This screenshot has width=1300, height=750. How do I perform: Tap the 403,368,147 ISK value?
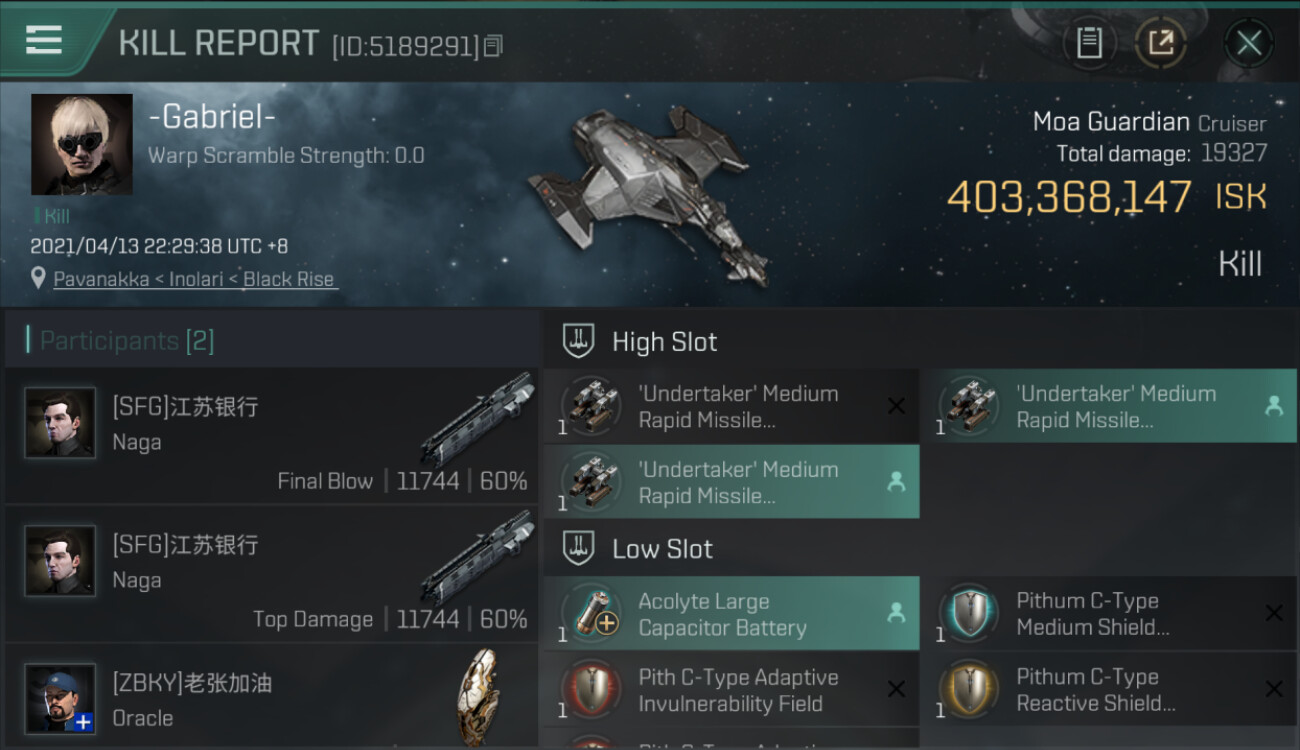1069,198
